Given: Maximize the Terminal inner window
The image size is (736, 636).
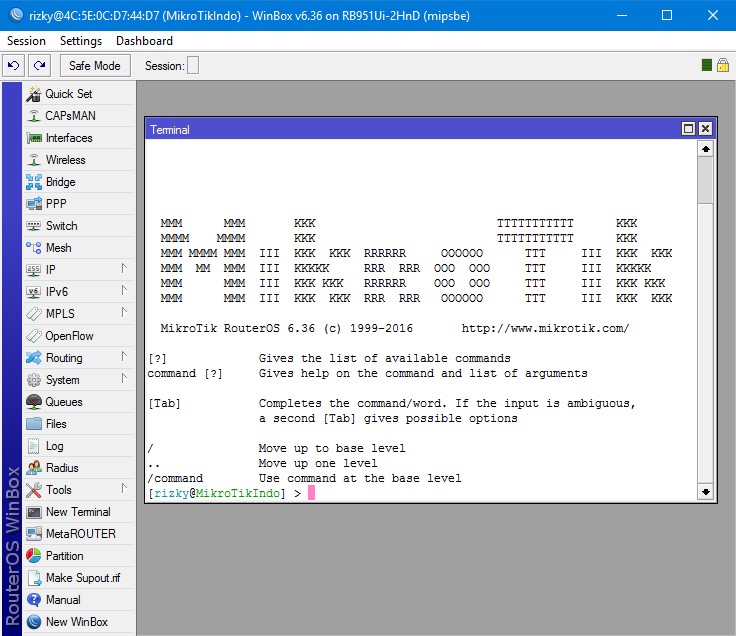Looking at the screenshot, I should pos(688,129).
